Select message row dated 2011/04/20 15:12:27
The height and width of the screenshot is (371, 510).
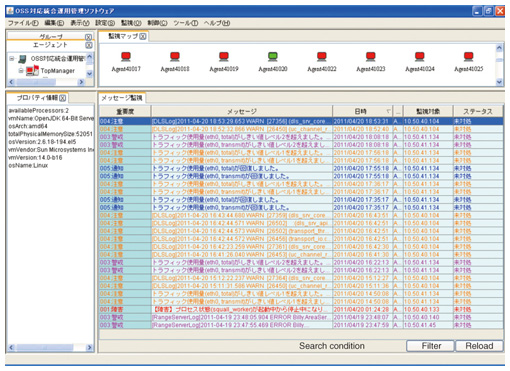(x=301, y=278)
